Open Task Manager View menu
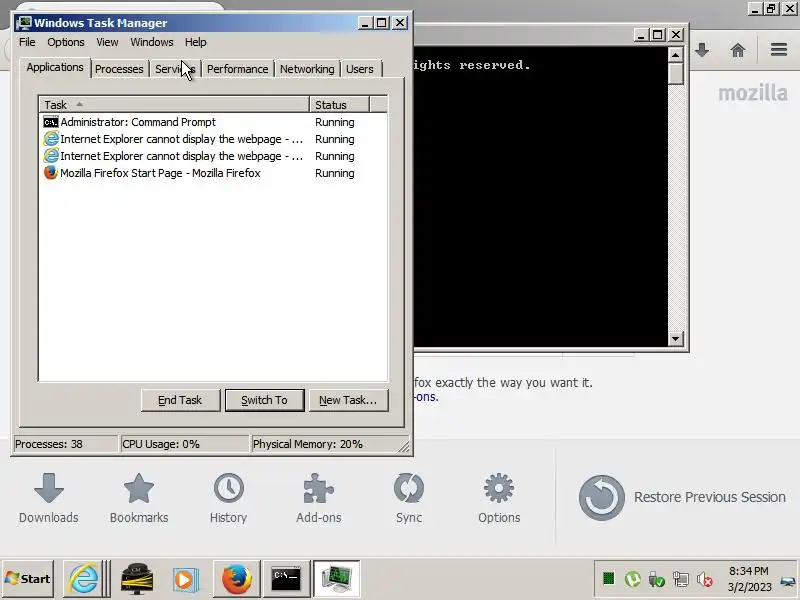 107,42
